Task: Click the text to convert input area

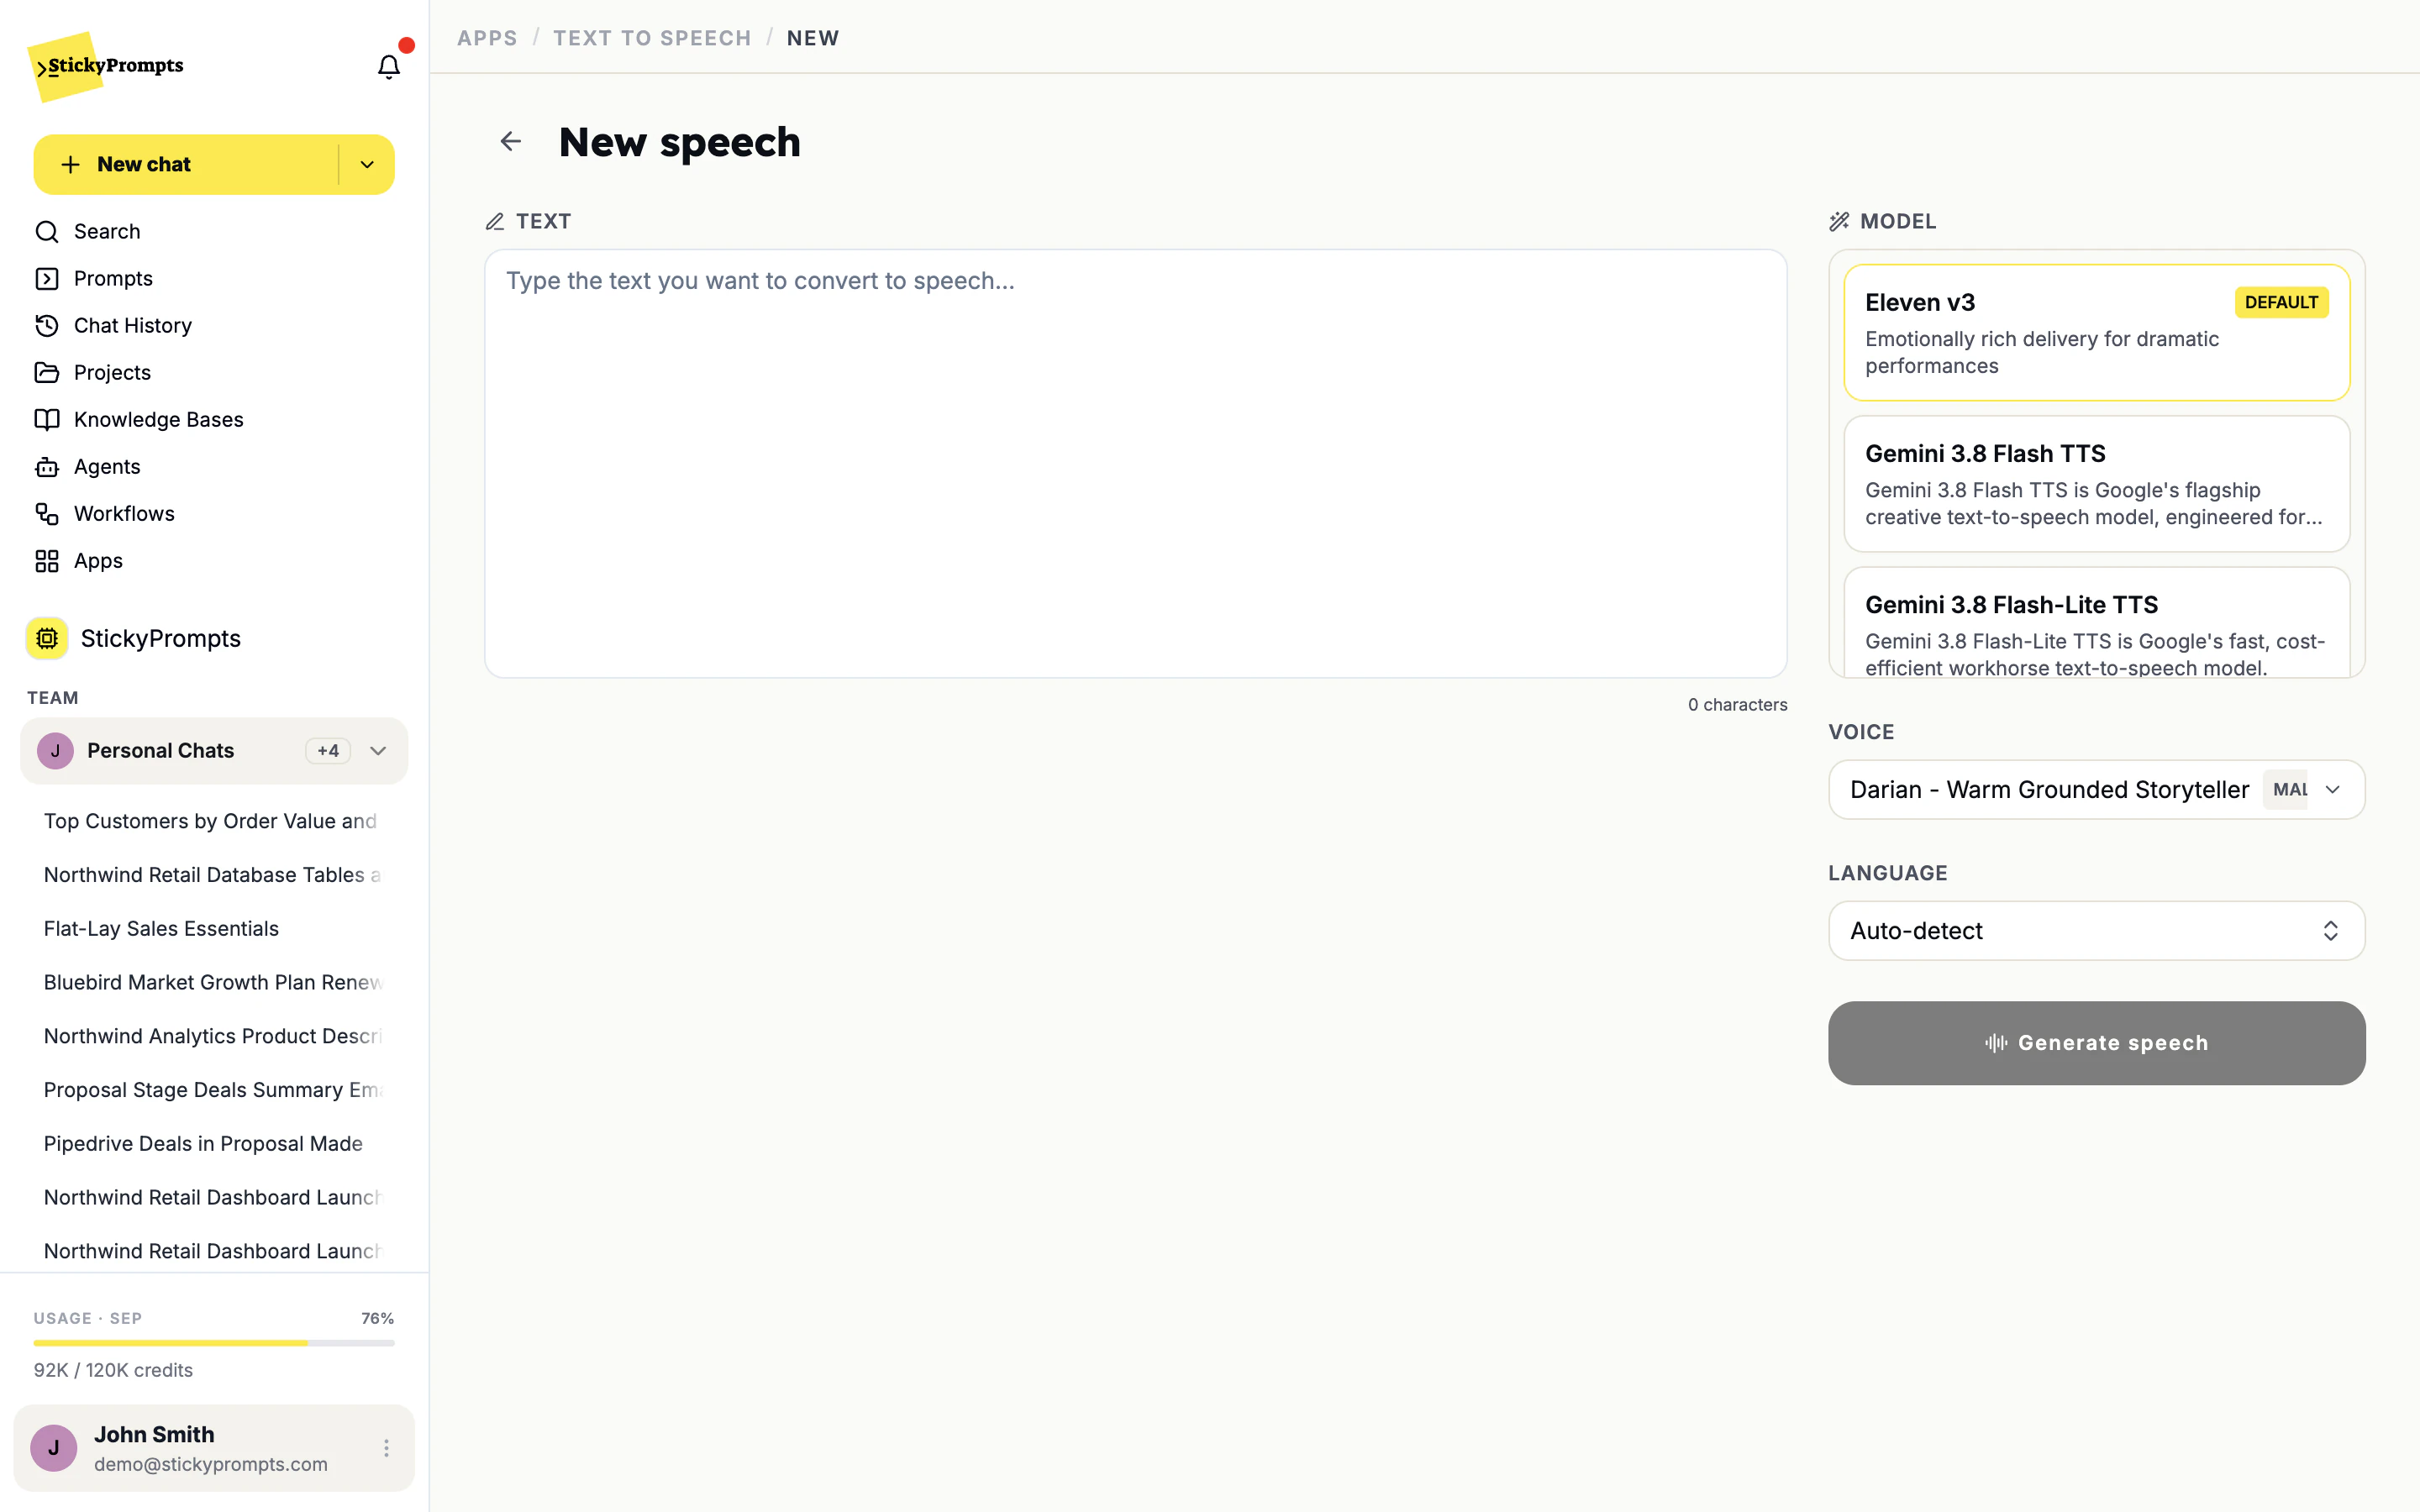Action: [1135, 464]
